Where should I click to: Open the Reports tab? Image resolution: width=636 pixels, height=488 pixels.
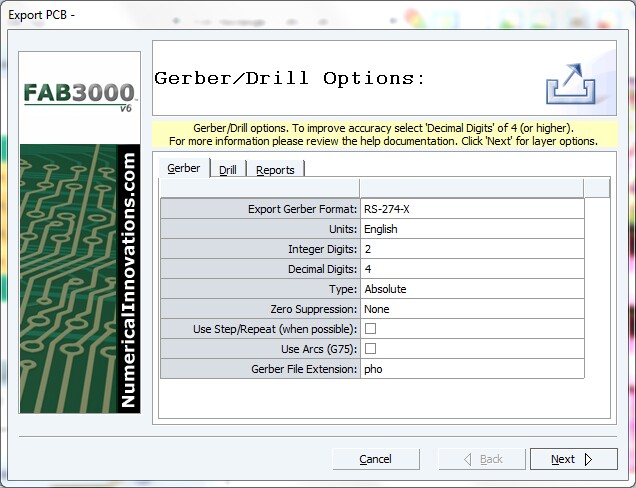pyautogui.click(x=275, y=170)
